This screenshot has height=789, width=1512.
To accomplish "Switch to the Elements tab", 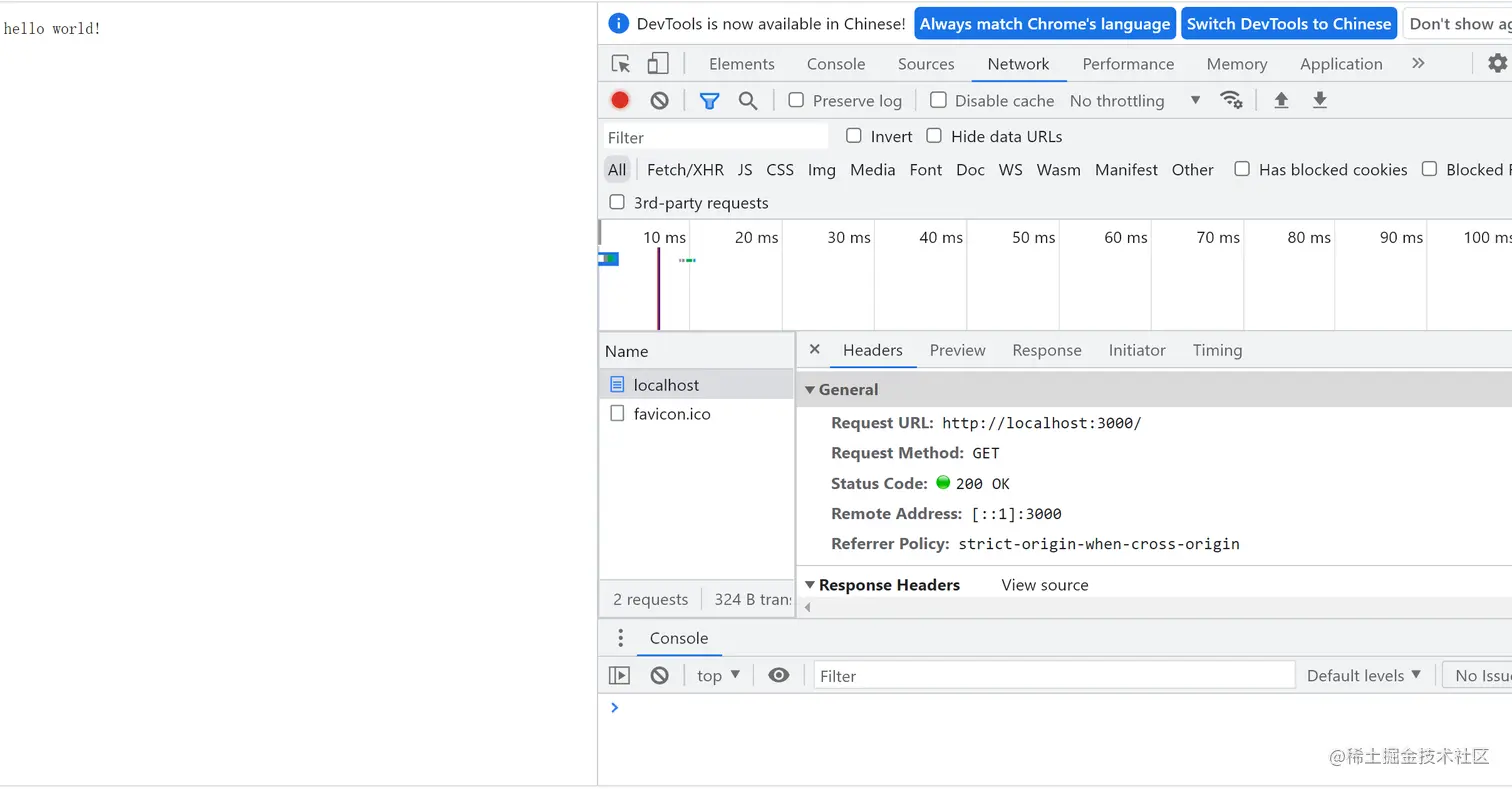I will click(x=742, y=64).
